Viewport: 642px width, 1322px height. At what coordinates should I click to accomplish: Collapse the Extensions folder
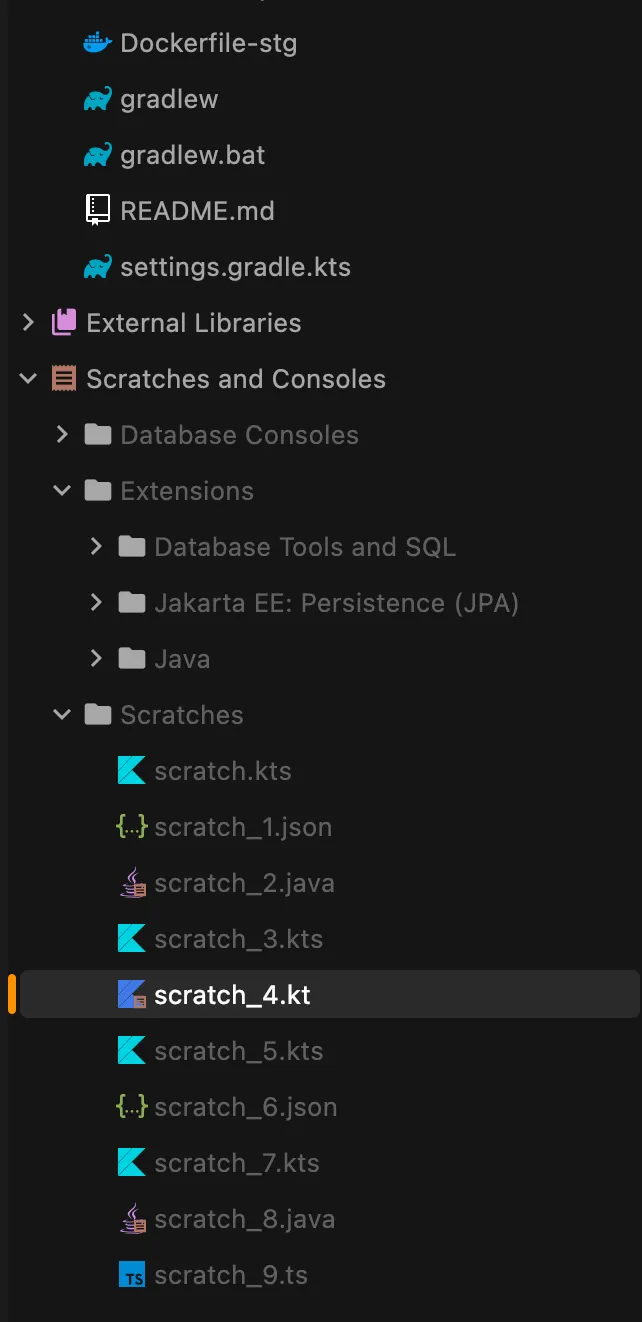[x=63, y=491]
